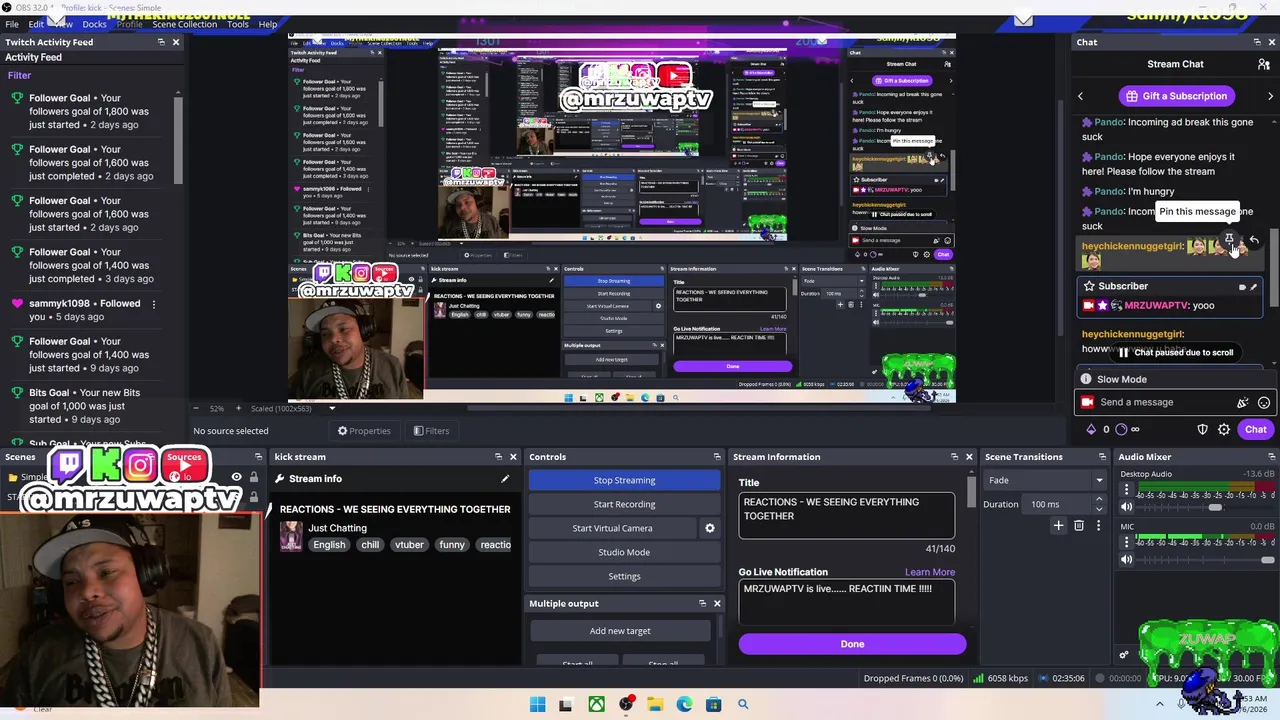Float the Scene Transitions dock

click(1100, 457)
